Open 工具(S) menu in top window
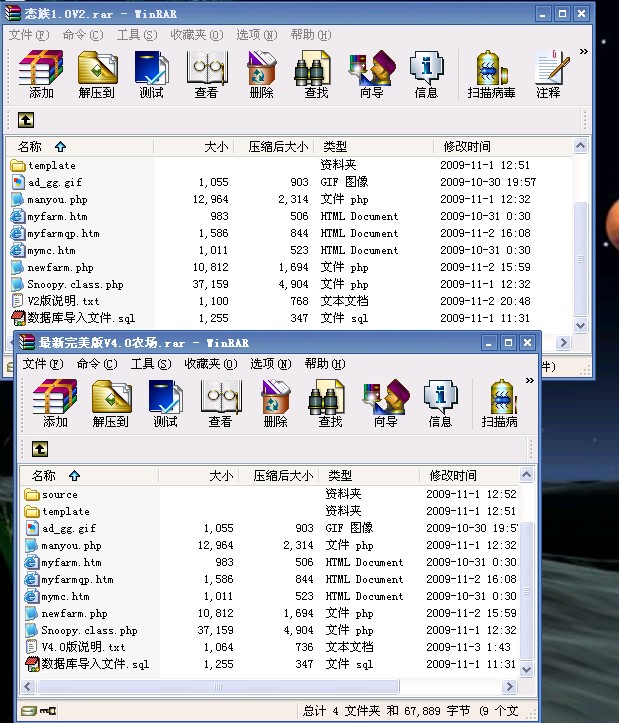The height and width of the screenshot is (723, 619). 137,35
